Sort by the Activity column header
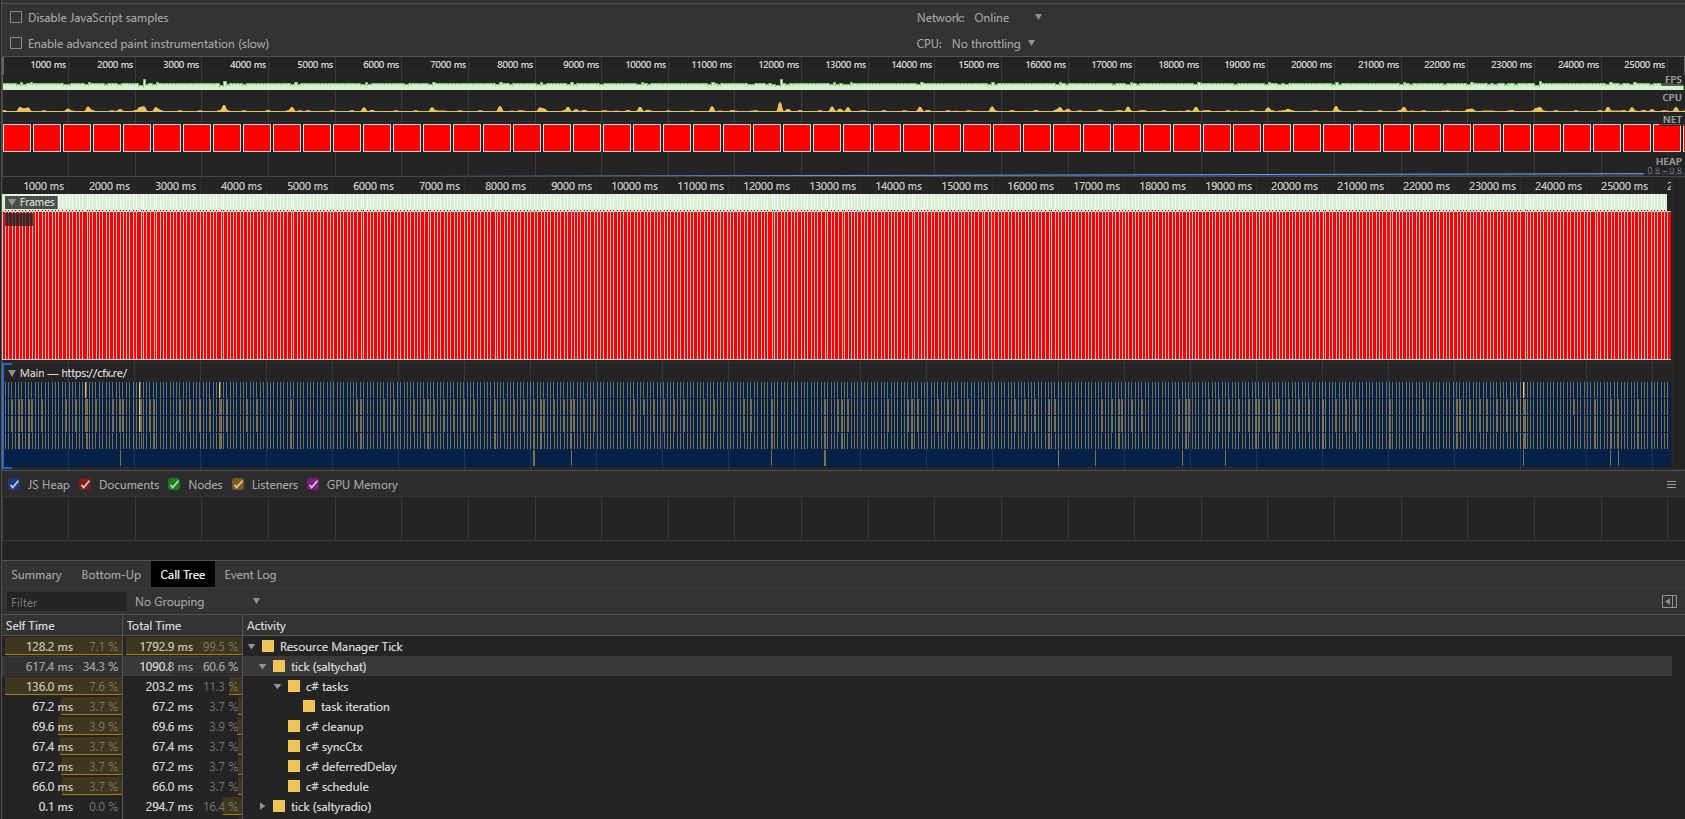Screen dimensions: 1685x819 click(x=957, y=625)
